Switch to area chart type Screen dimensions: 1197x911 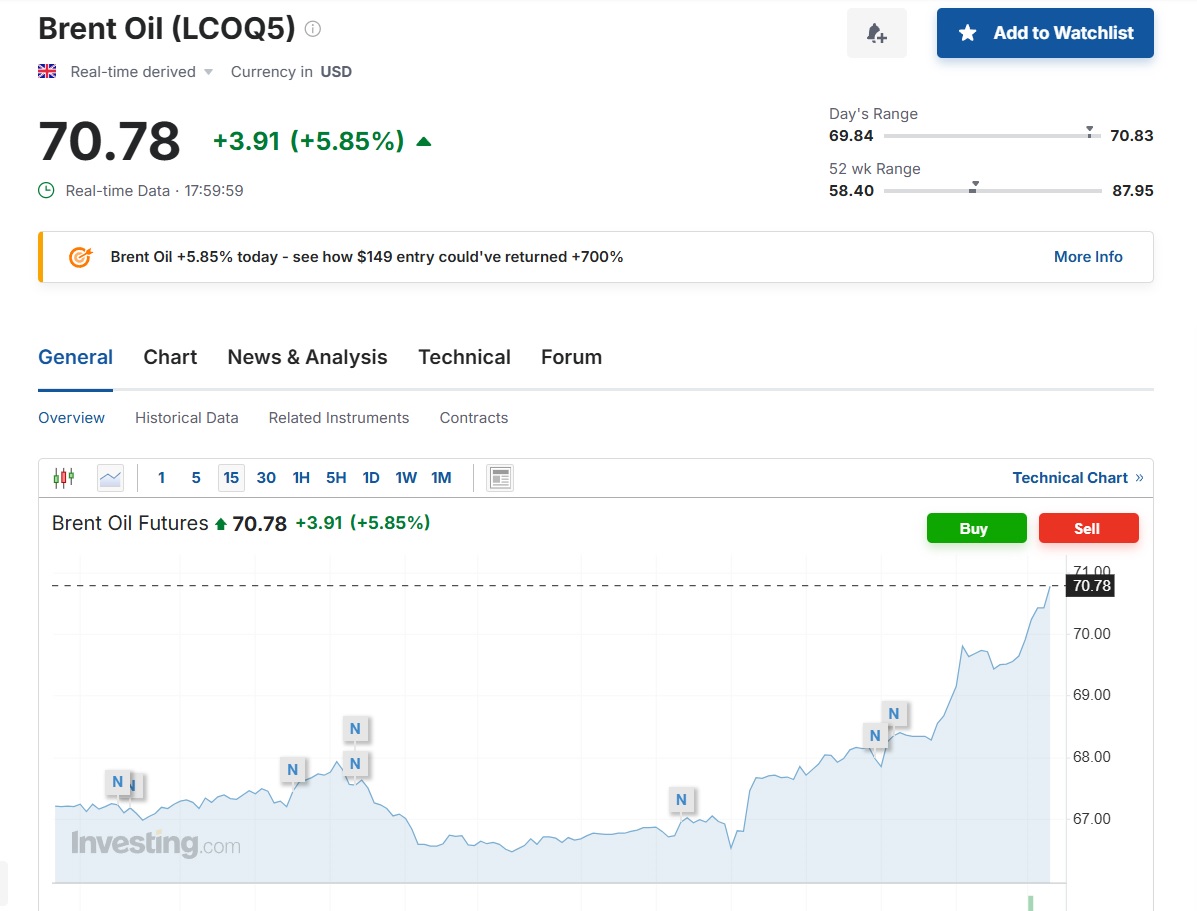click(111, 478)
